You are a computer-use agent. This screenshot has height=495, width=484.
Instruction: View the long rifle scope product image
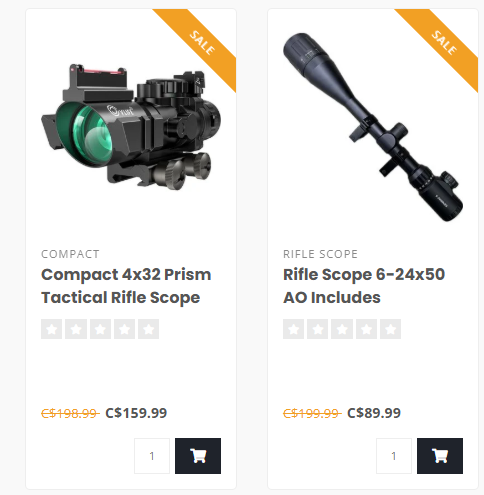click(373, 127)
